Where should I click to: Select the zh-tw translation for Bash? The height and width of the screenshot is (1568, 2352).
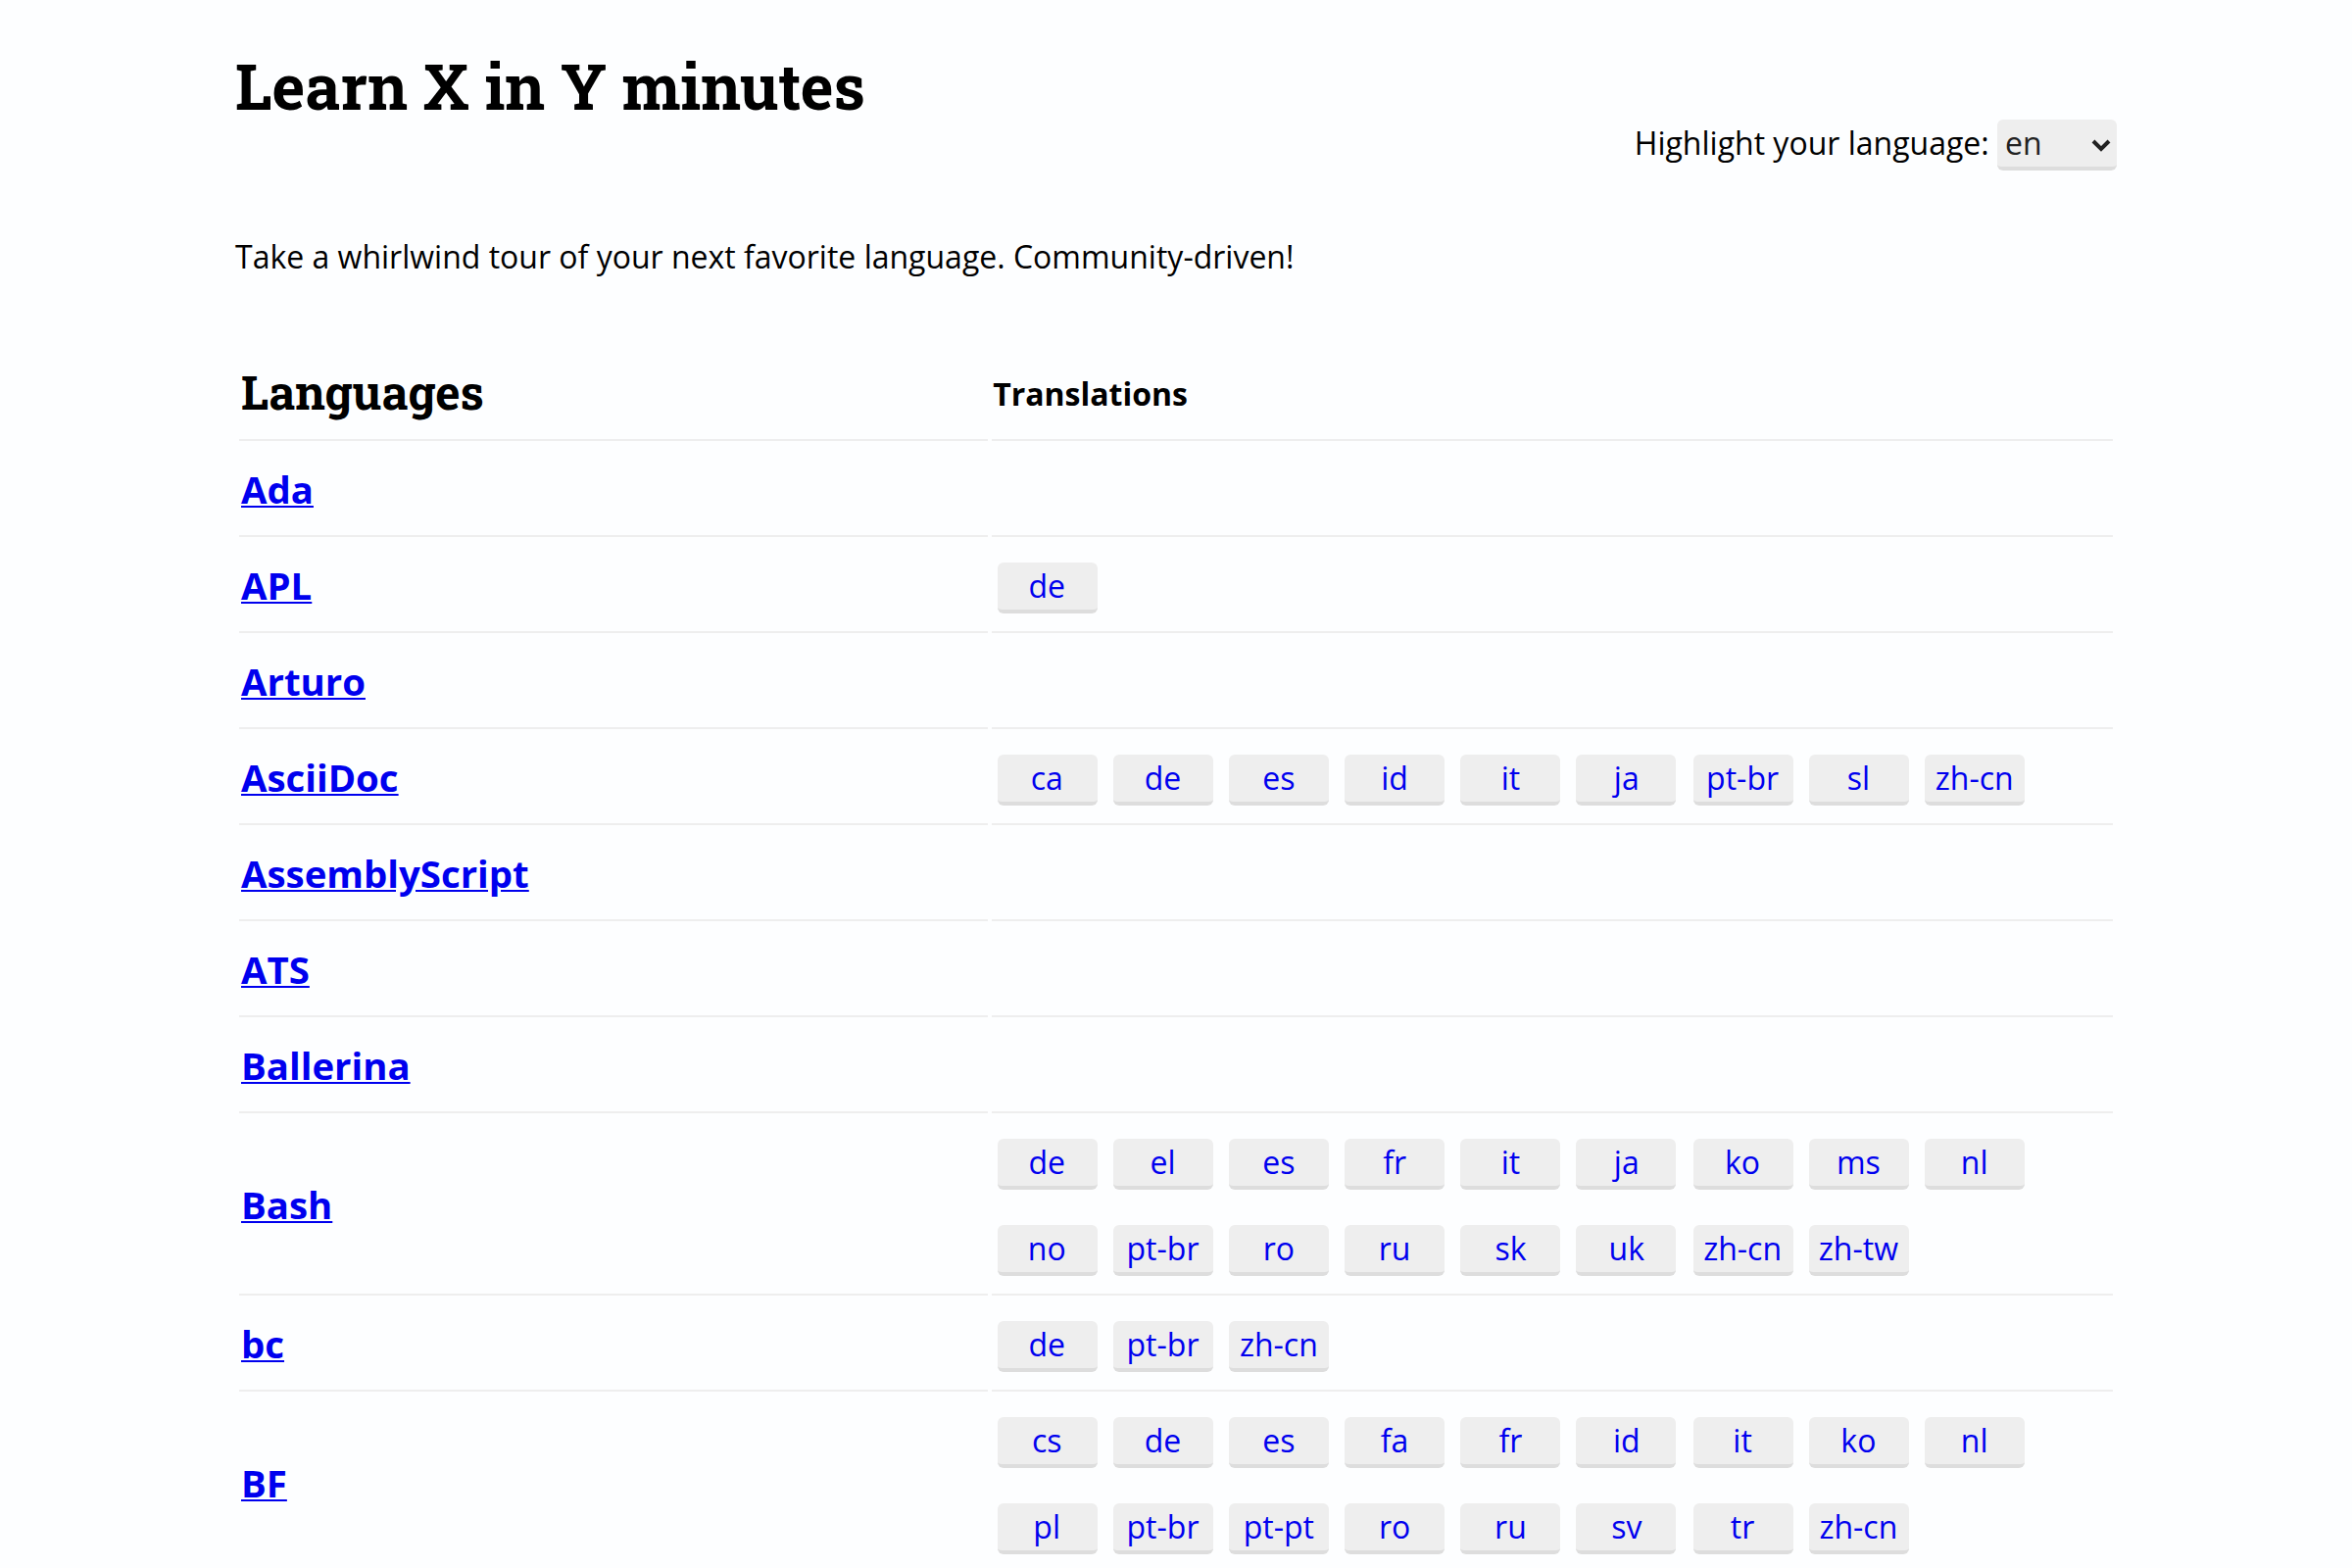1859,1249
